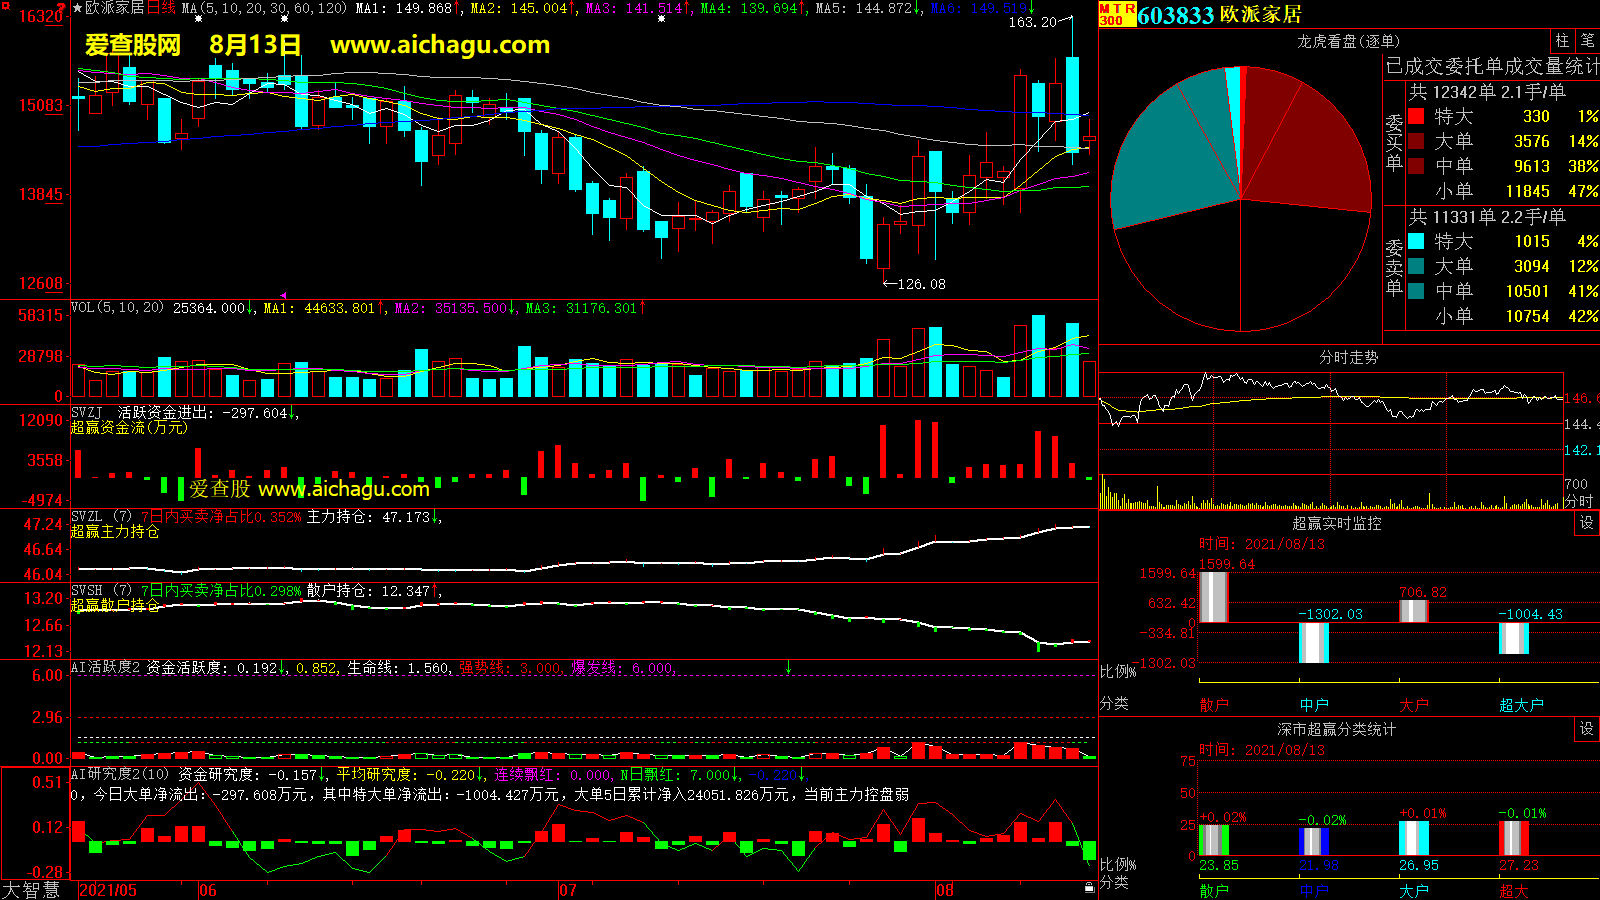The image size is (1600, 900).
Task: Open 设 settings for 深市超赢分类统计
Action: 1586,729
